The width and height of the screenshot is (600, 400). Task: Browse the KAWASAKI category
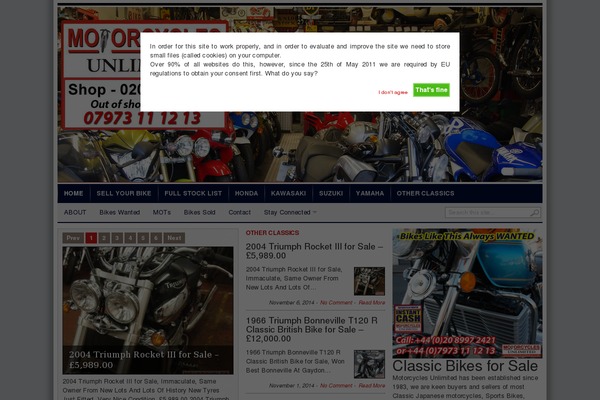[289, 193]
